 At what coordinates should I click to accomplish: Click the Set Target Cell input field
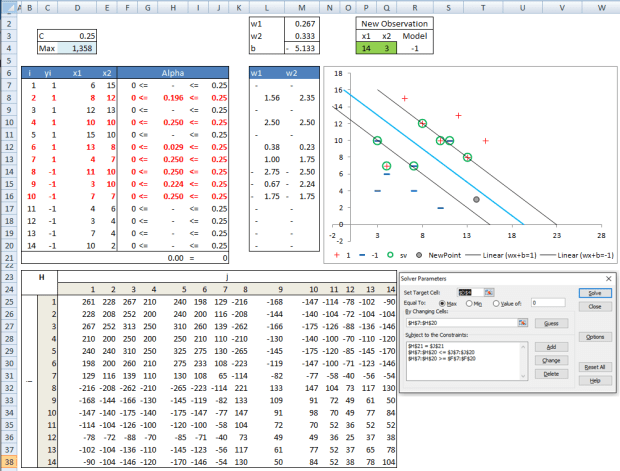point(470,291)
